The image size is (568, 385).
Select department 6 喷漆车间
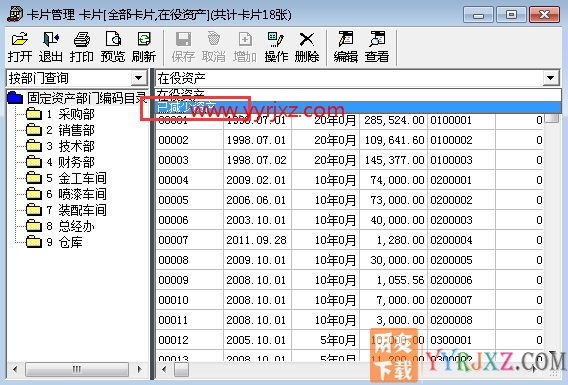click(x=76, y=194)
